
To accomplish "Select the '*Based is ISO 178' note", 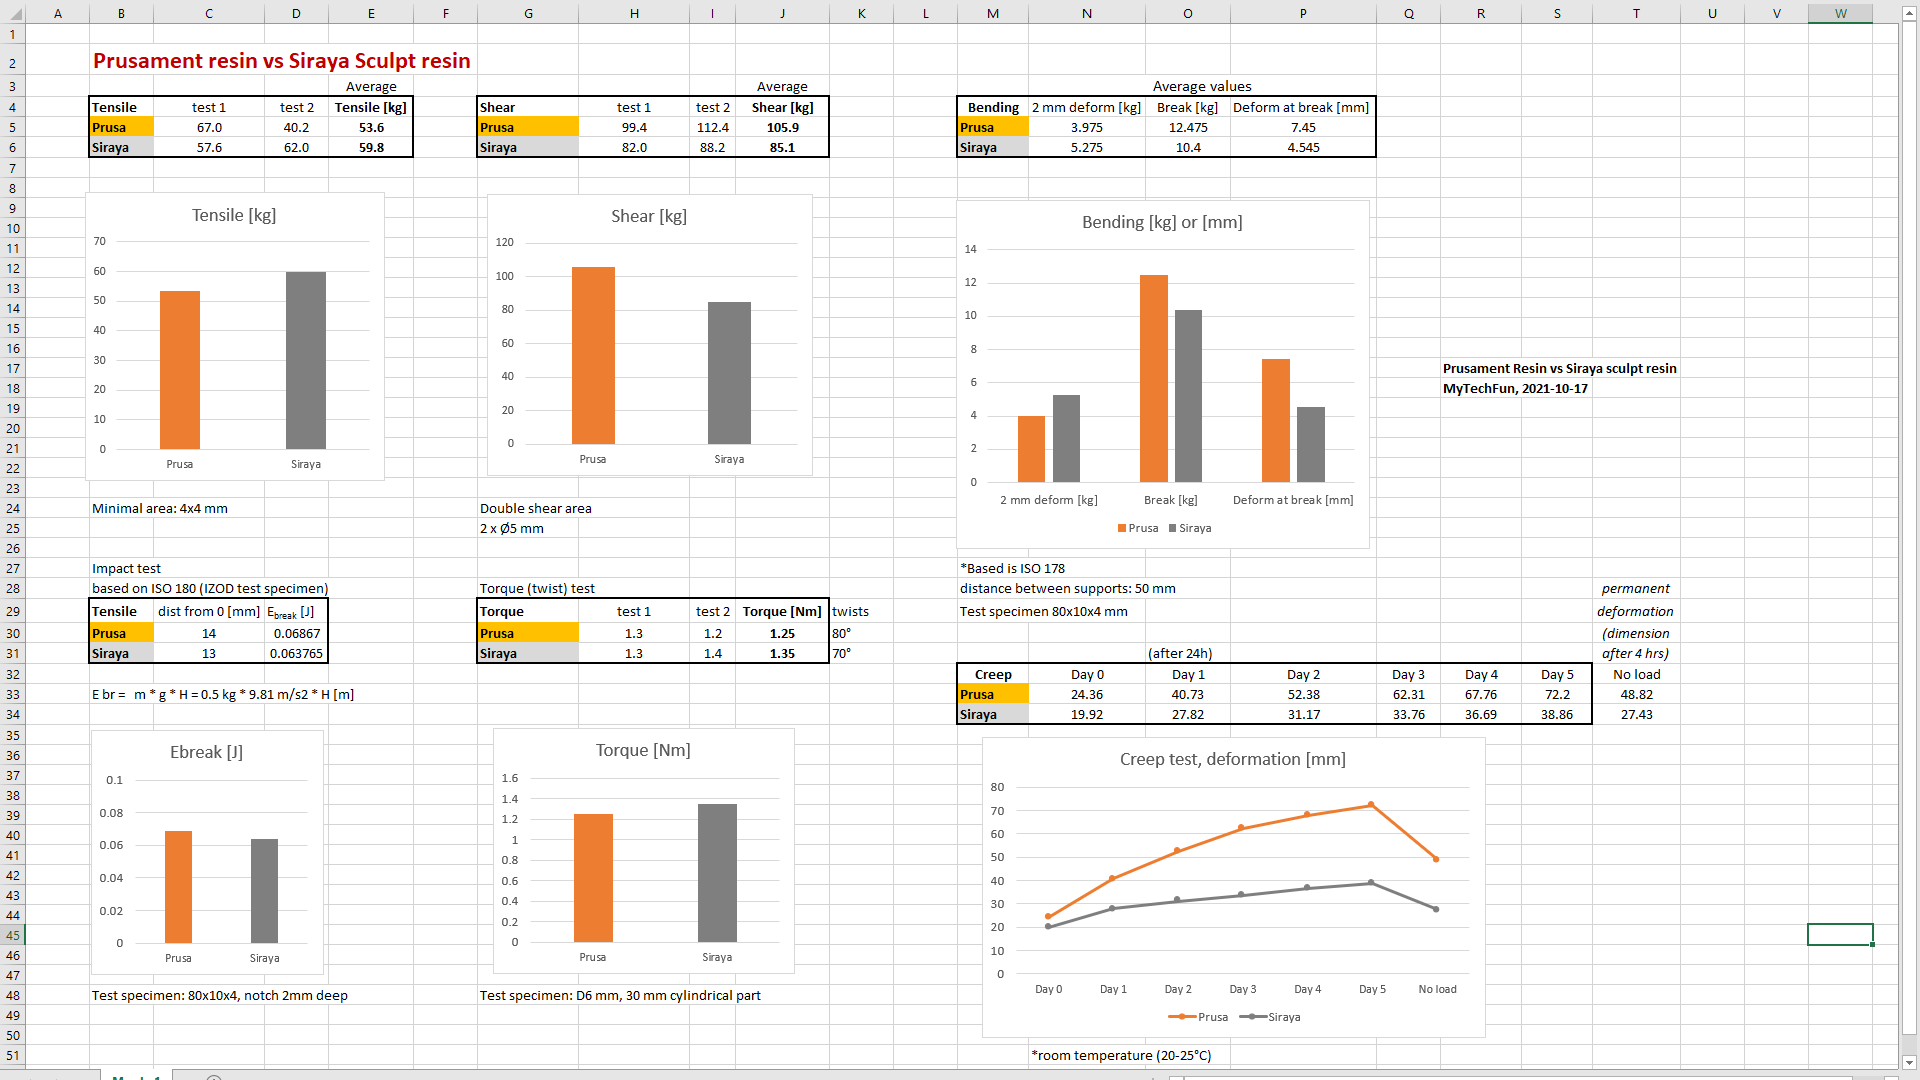I will click(1012, 568).
